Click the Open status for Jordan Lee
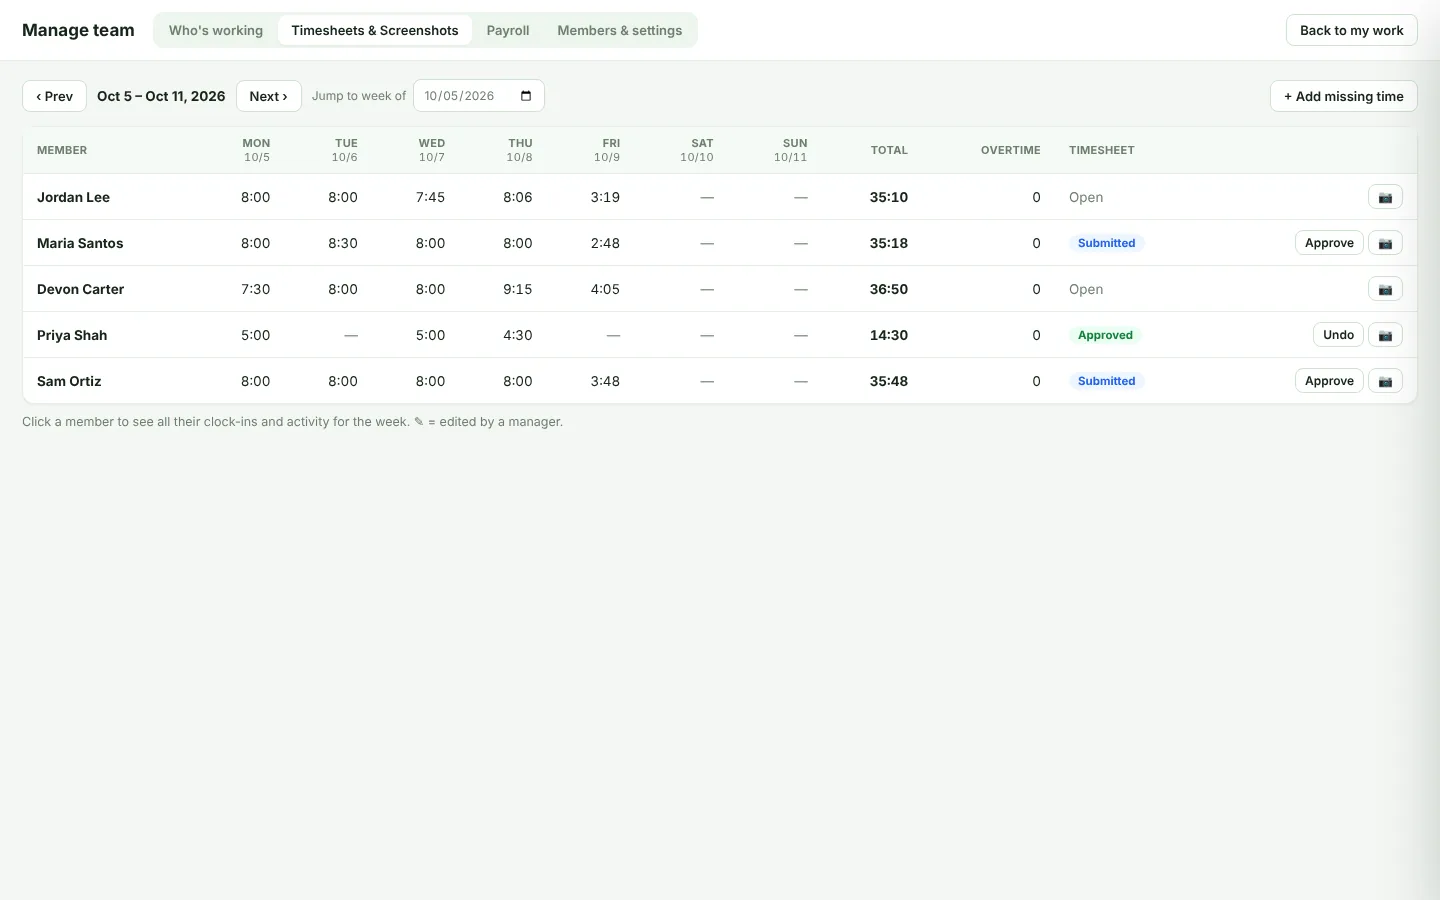 pos(1086,197)
